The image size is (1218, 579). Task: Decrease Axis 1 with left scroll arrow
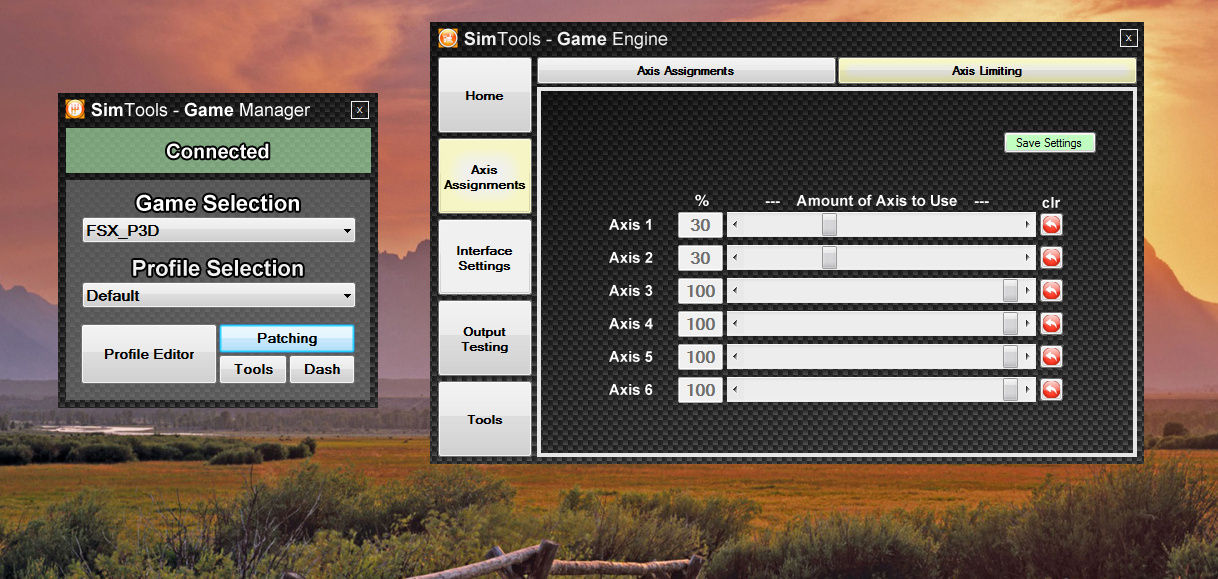(x=736, y=225)
